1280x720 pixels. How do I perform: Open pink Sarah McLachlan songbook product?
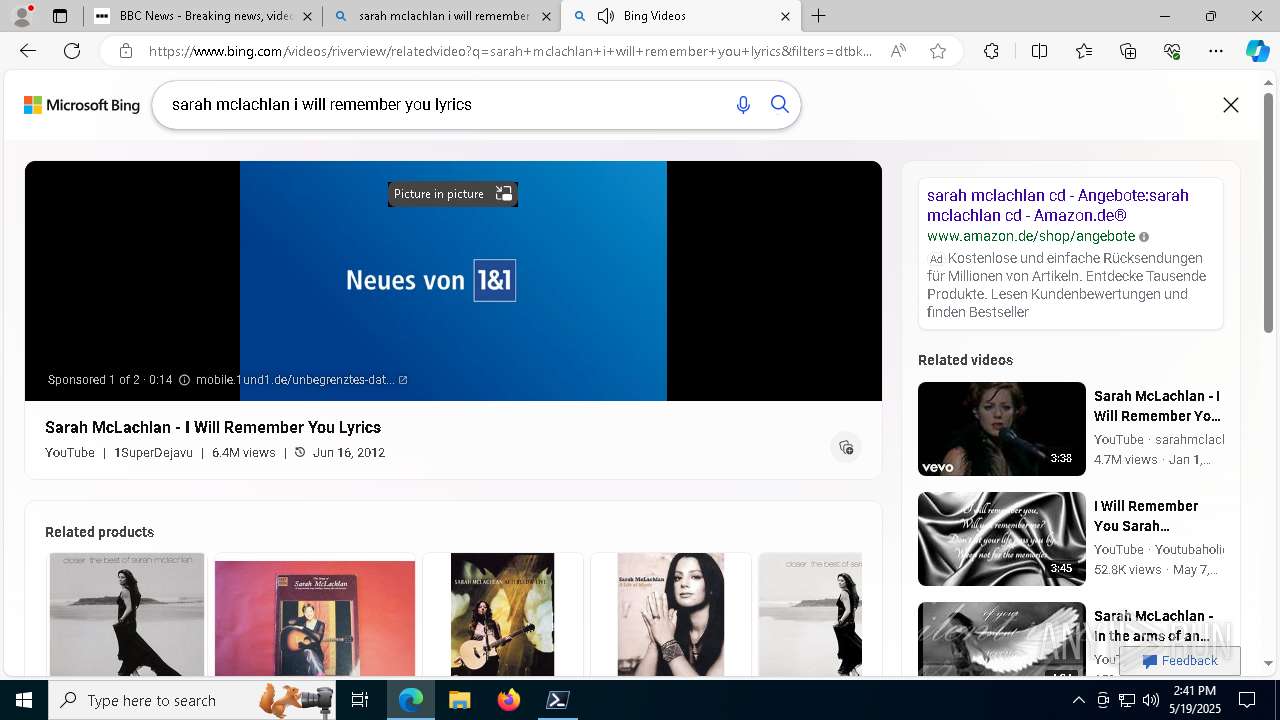(x=315, y=618)
